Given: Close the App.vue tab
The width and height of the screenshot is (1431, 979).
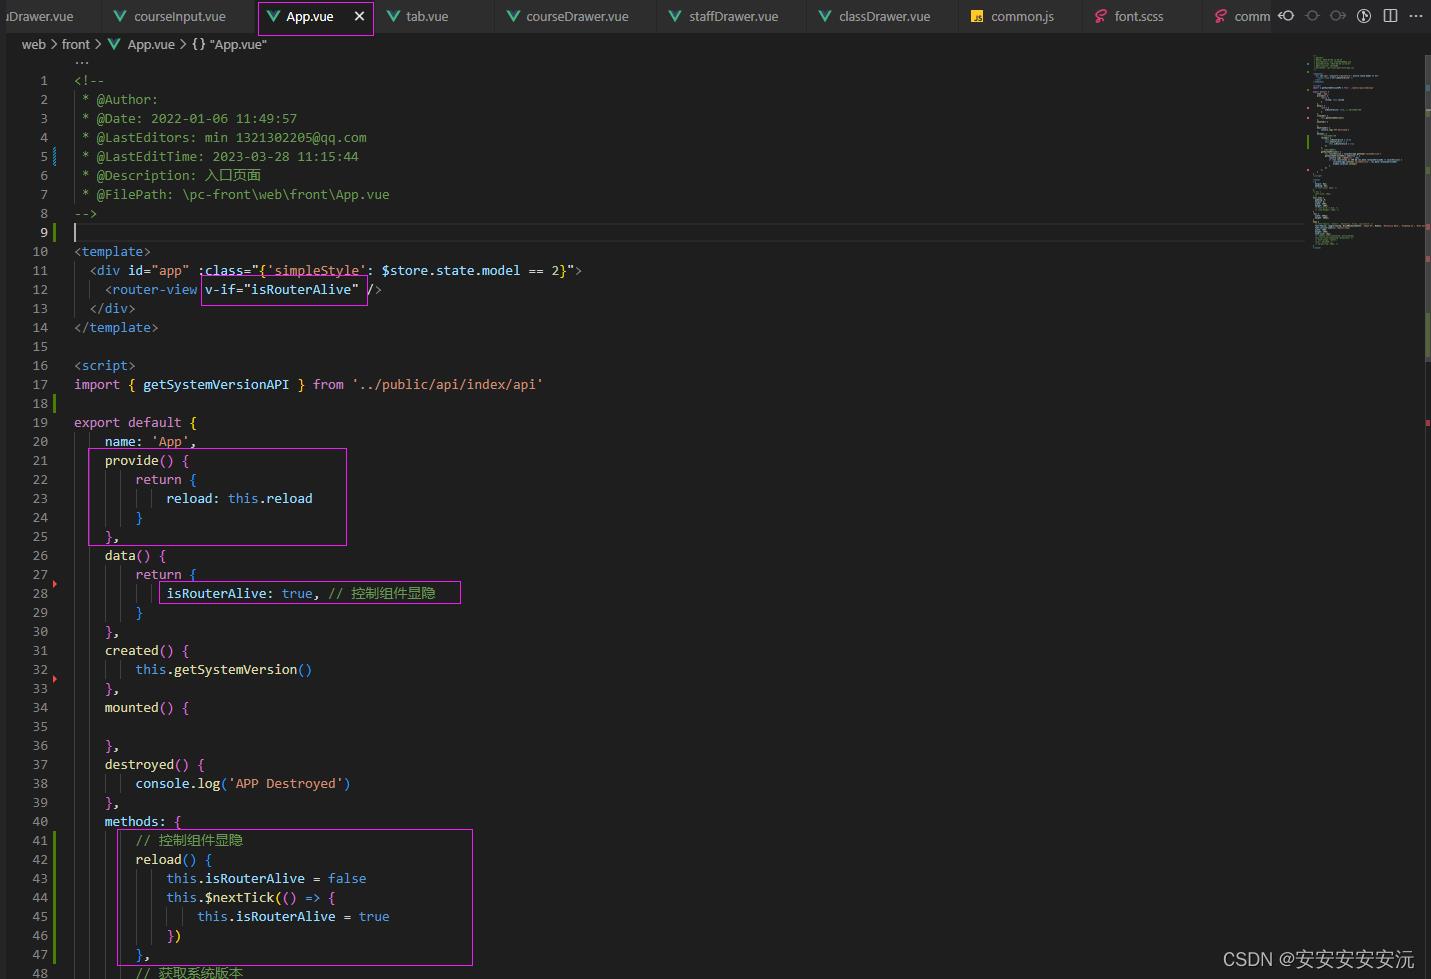Looking at the screenshot, I should pos(359,16).
